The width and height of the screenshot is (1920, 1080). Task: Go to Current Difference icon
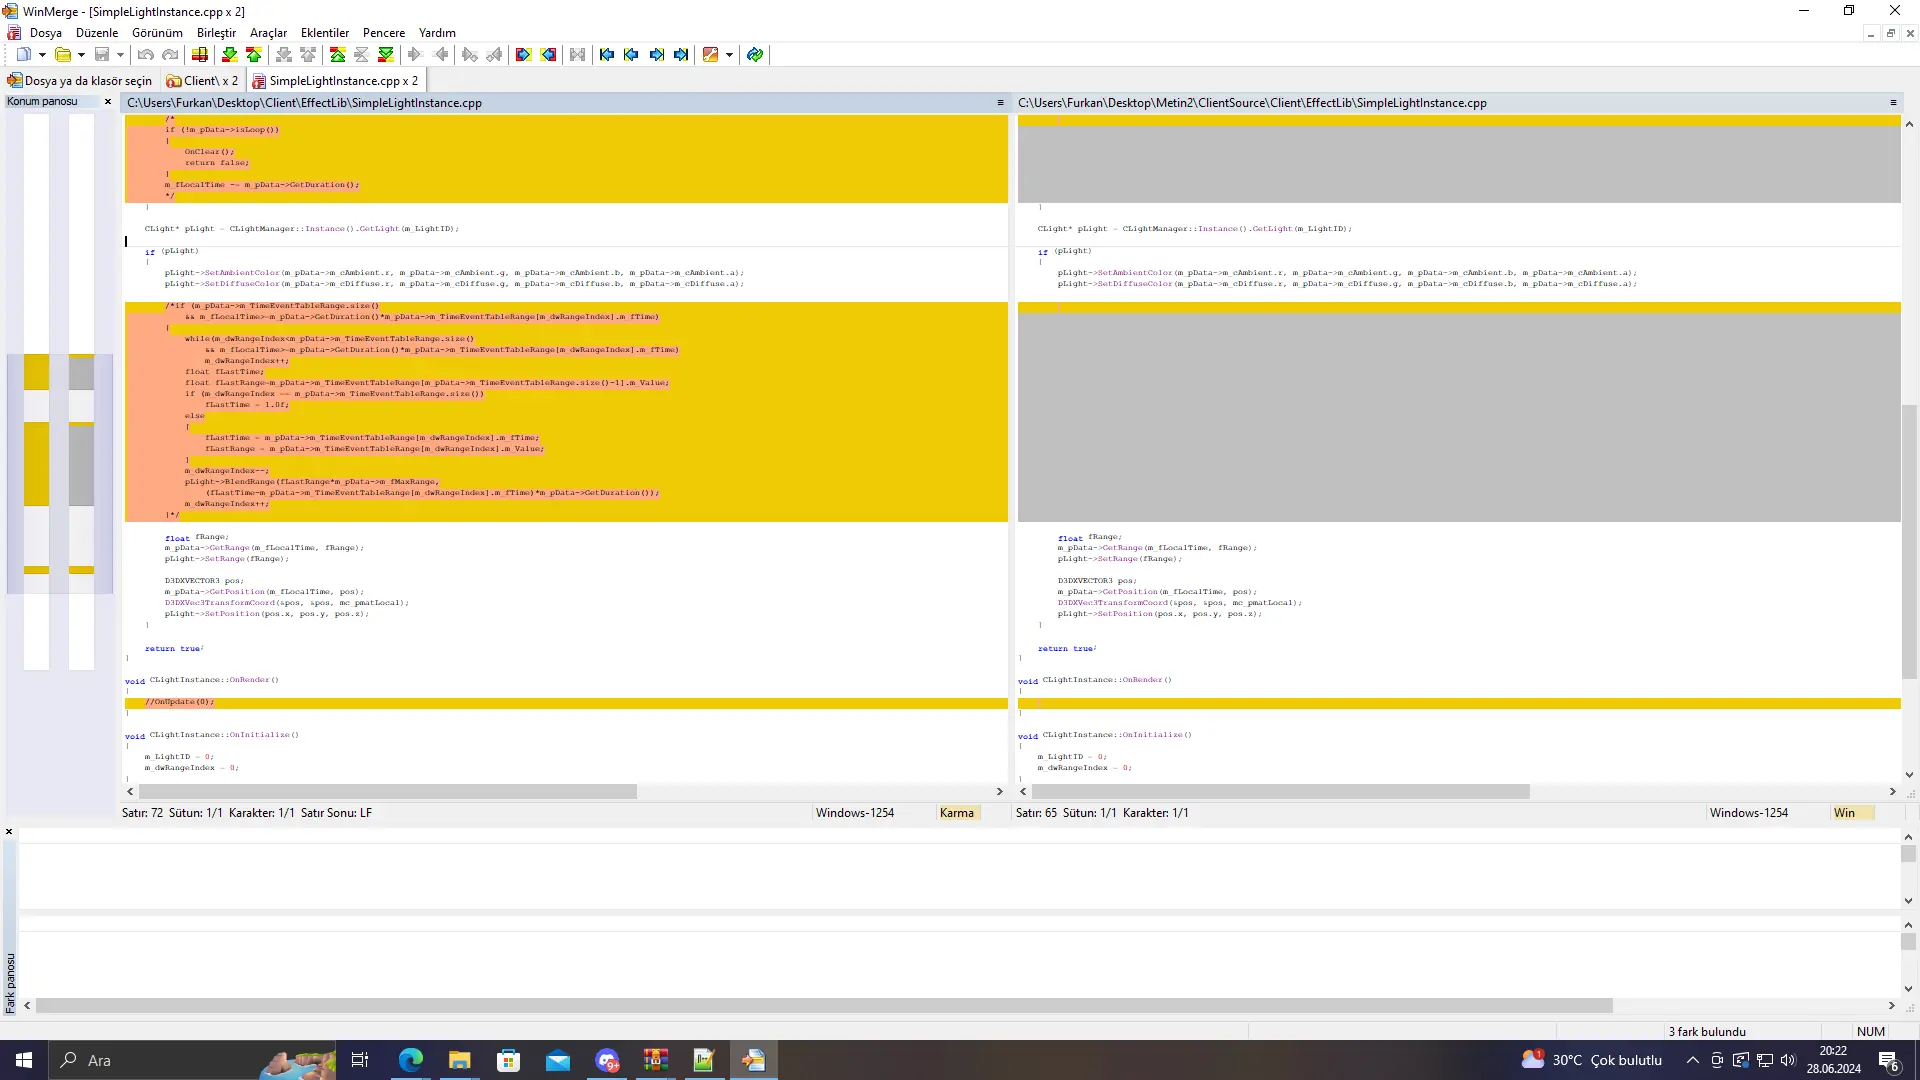click(362, 55)
